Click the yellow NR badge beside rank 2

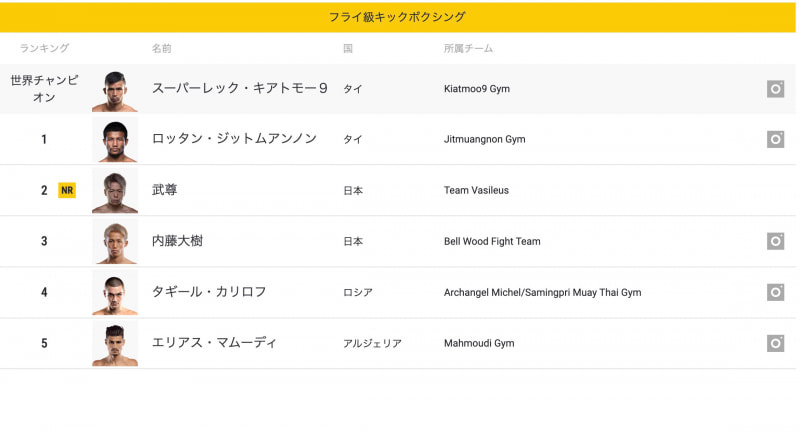pos(67,190)
